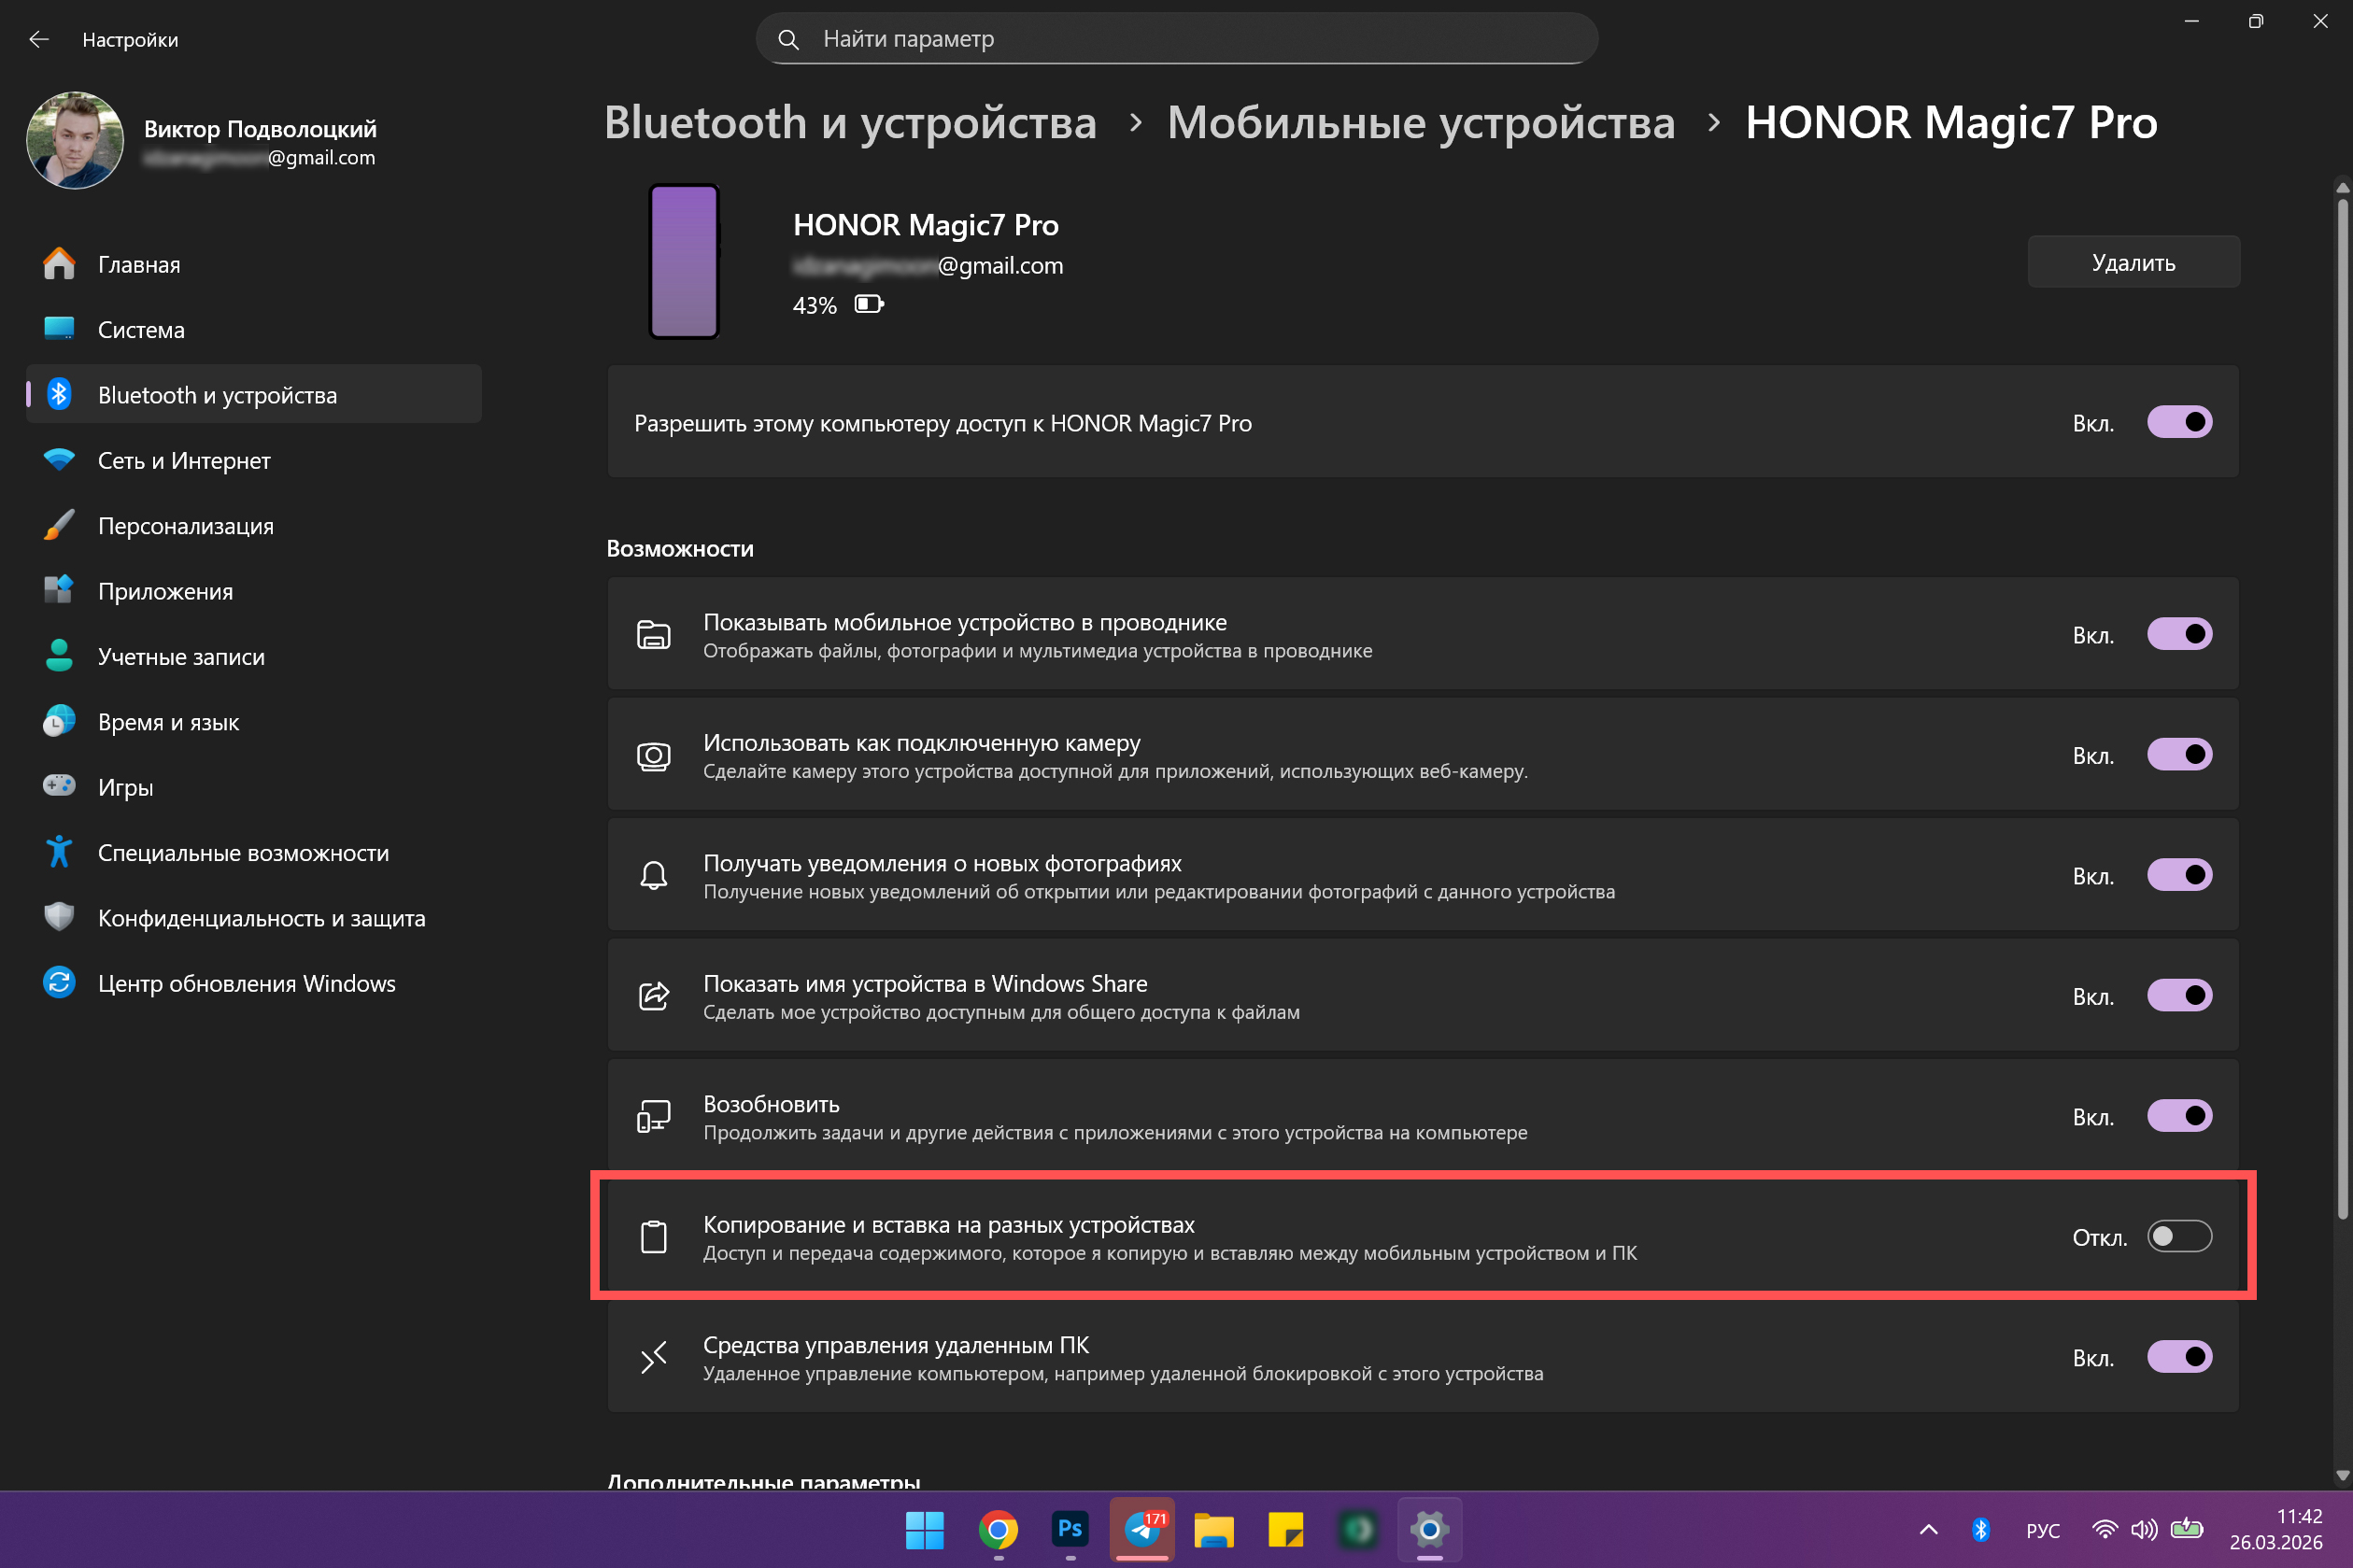This screenshot has height=1568, width=2353.
Task: Select Сеть и Интернет in the sidebar
Action: point(184,460)
